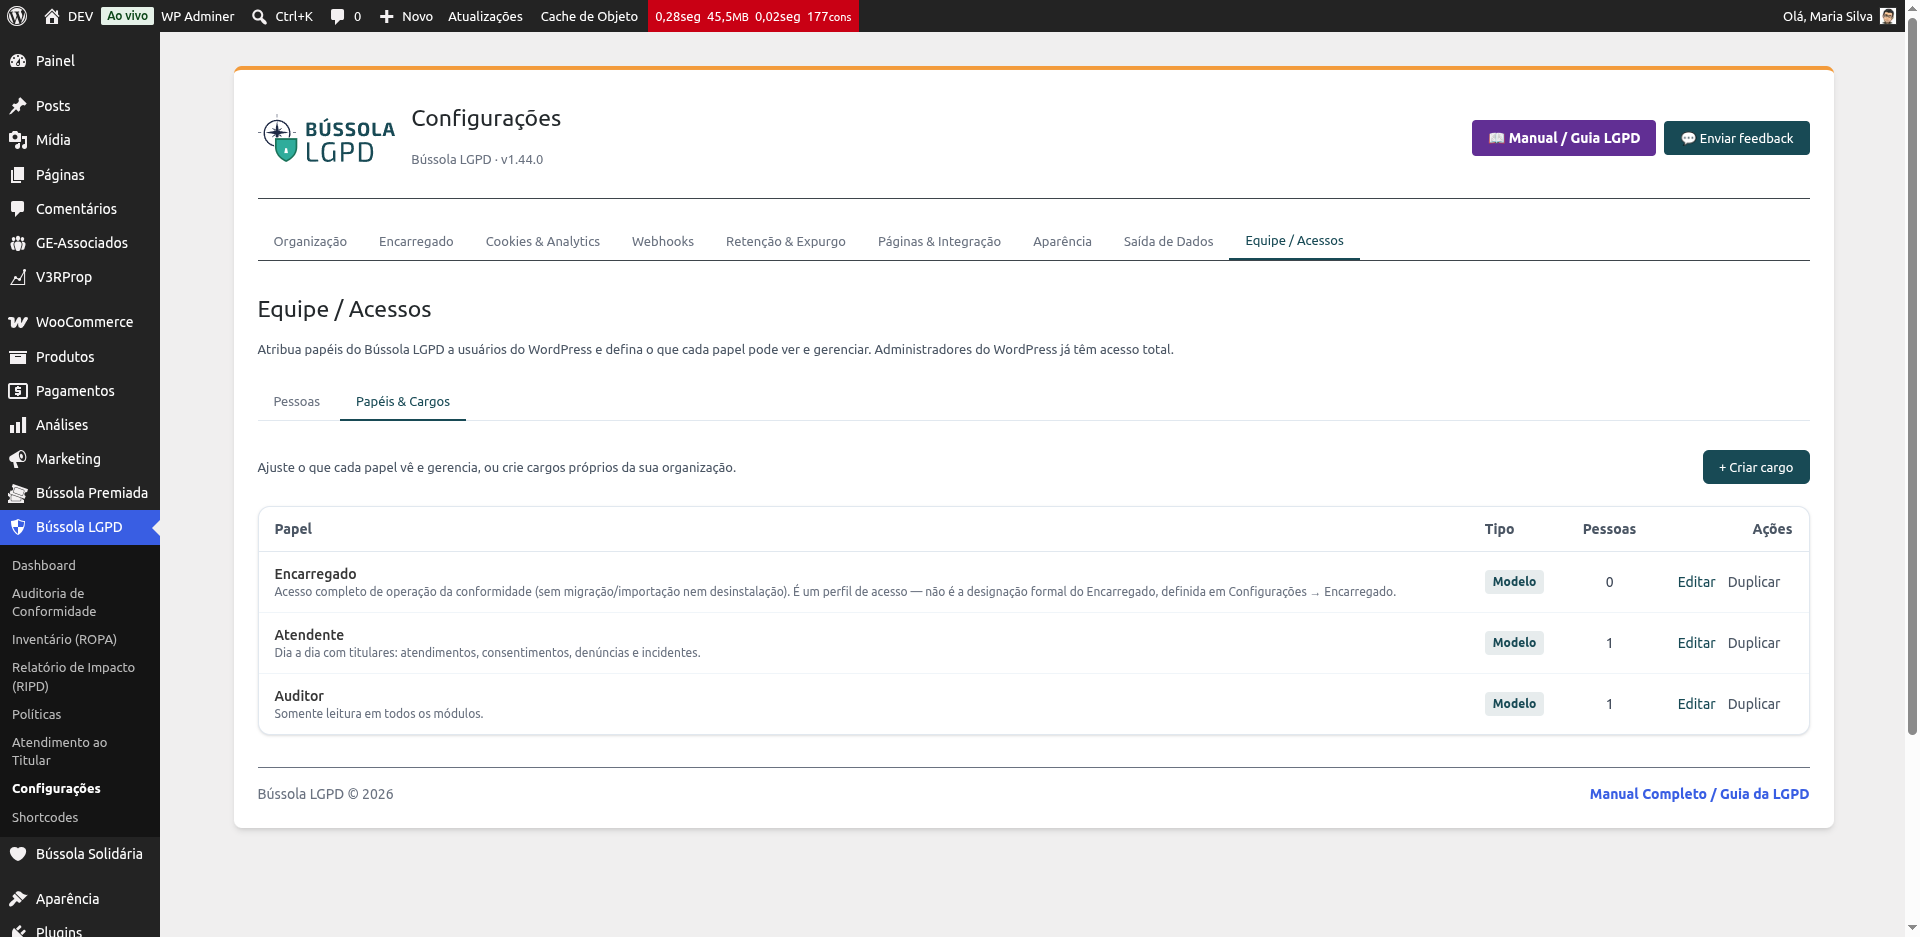This screenshot has height=937, width=1920.
Task: Click the Pagamentos dollar icon
Action: click(x=18, y=391)
